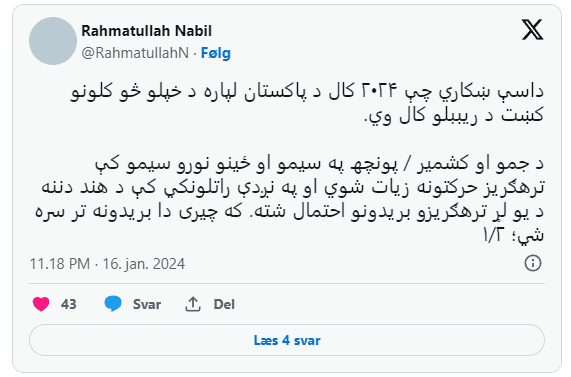Open the Rahmatullah Nabil display name
The image size is (571, 377).
tap(146, 31)
